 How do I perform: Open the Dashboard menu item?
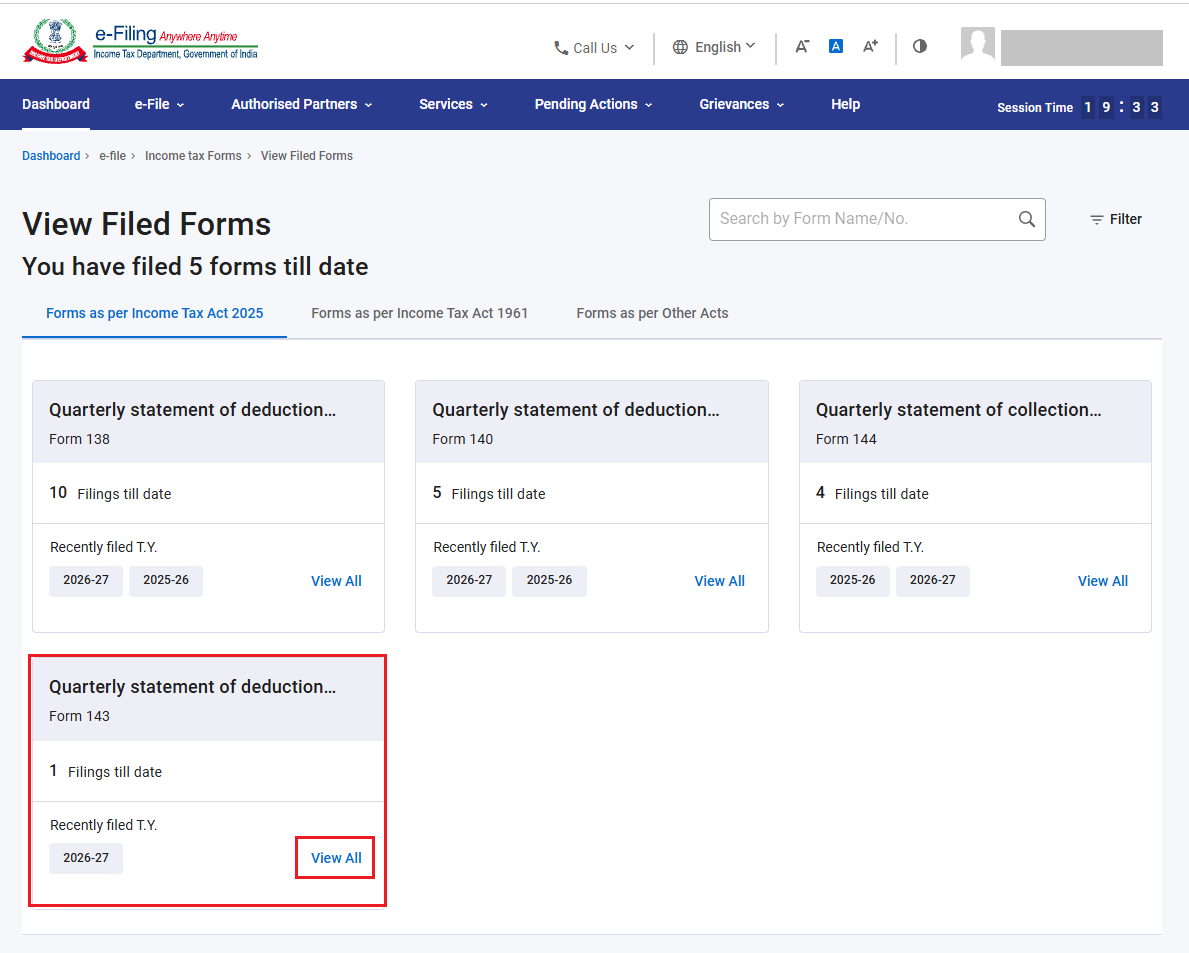click(56, 104)
